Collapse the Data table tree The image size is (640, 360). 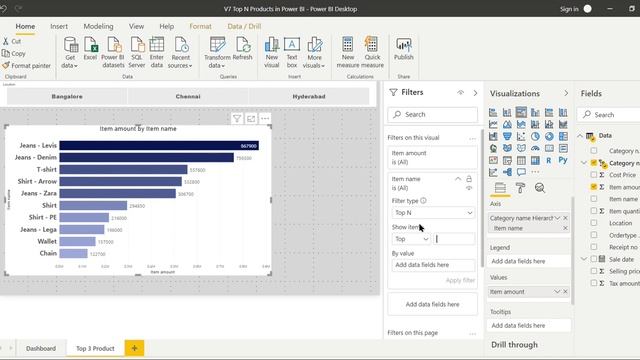click(580, 136)
